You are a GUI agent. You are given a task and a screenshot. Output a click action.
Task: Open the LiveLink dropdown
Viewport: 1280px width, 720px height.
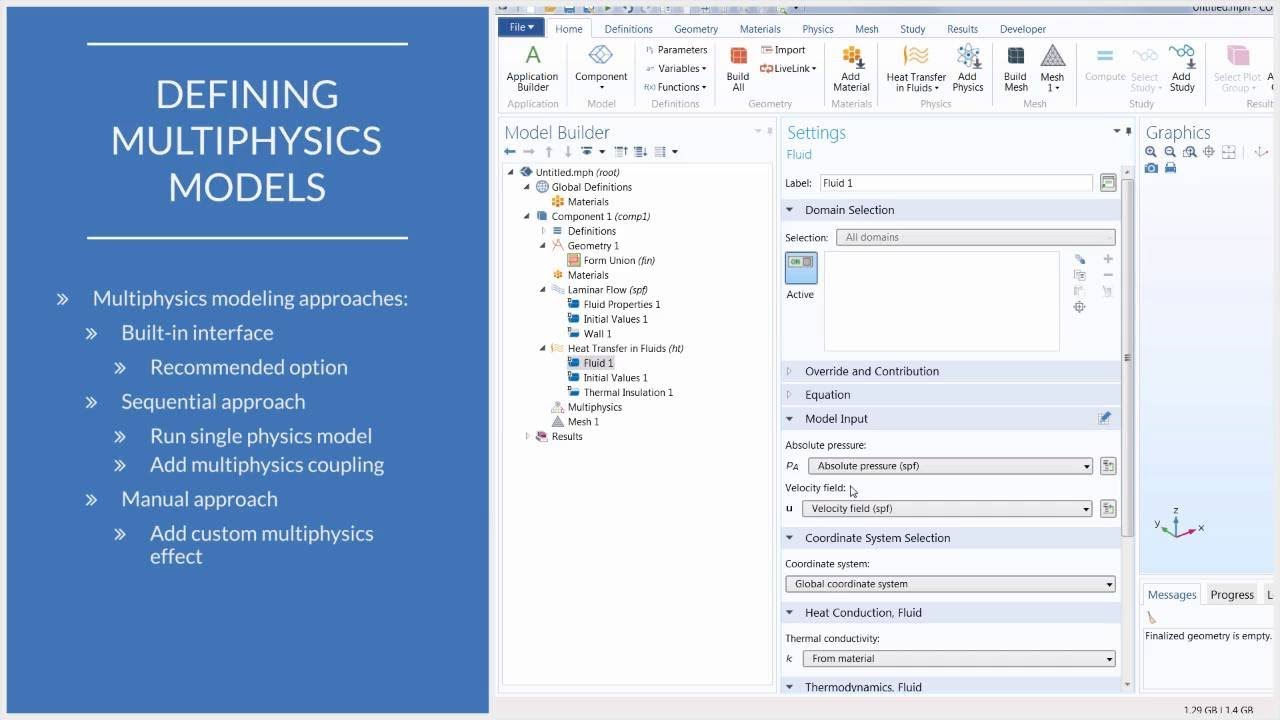tap(788, 69)
